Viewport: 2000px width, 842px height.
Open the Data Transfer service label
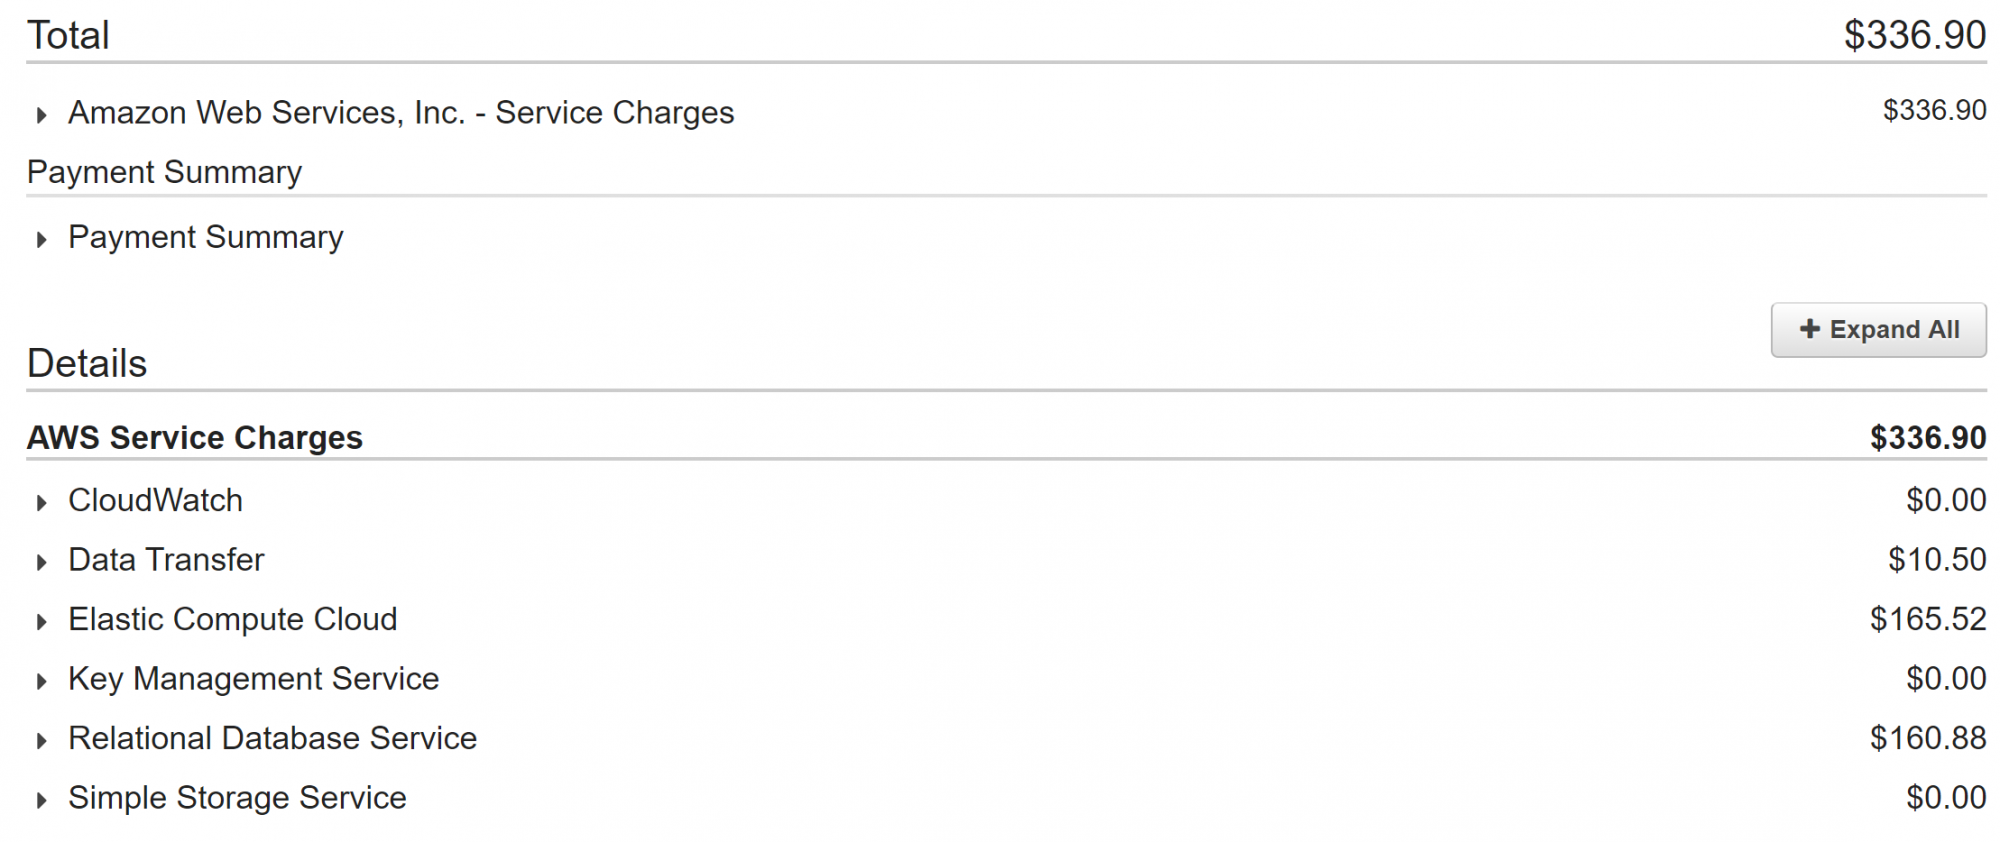[166, 560]
